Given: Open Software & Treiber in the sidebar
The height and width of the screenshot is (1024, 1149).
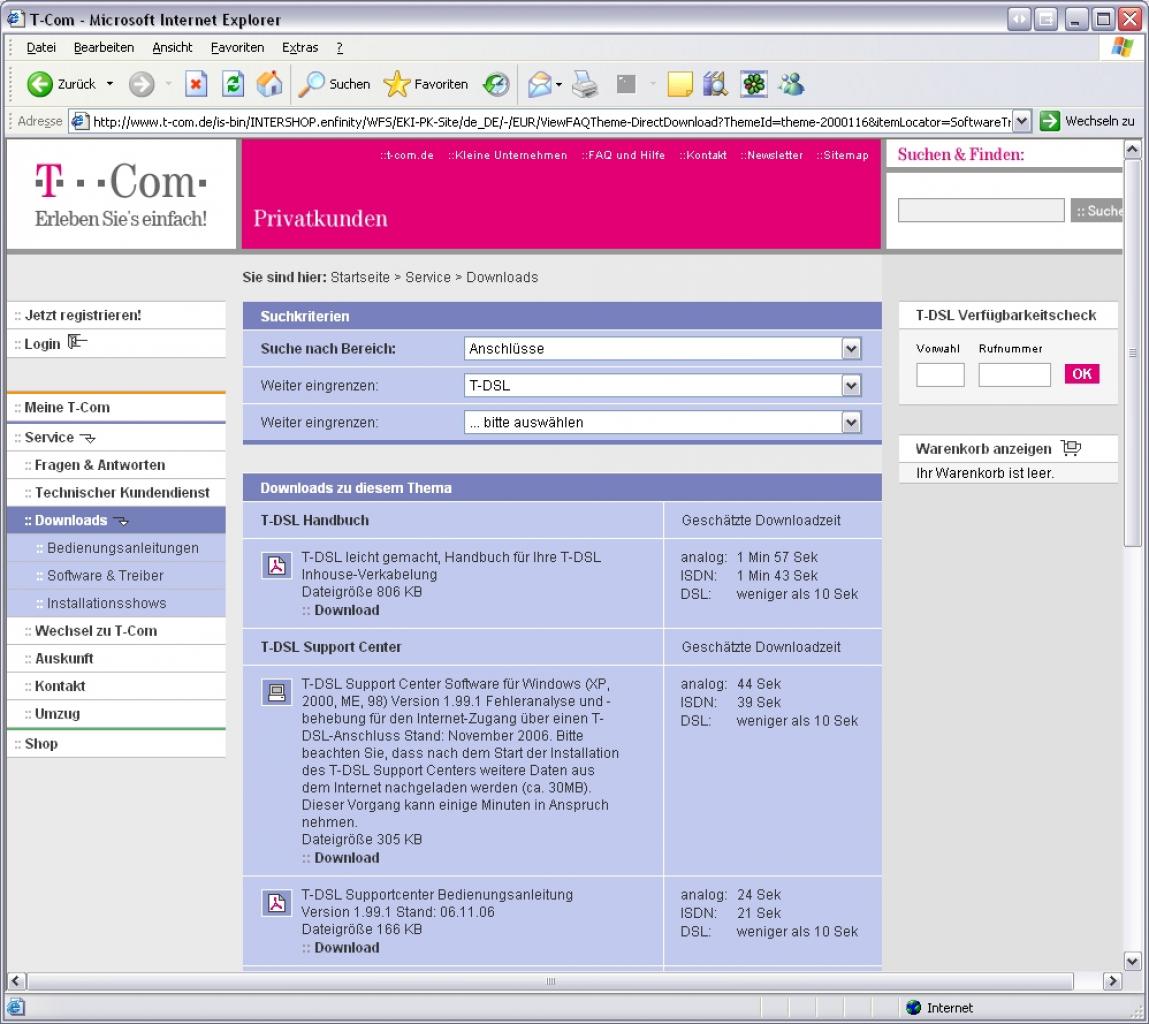Looking at the screenshot, I should point(106,575).
